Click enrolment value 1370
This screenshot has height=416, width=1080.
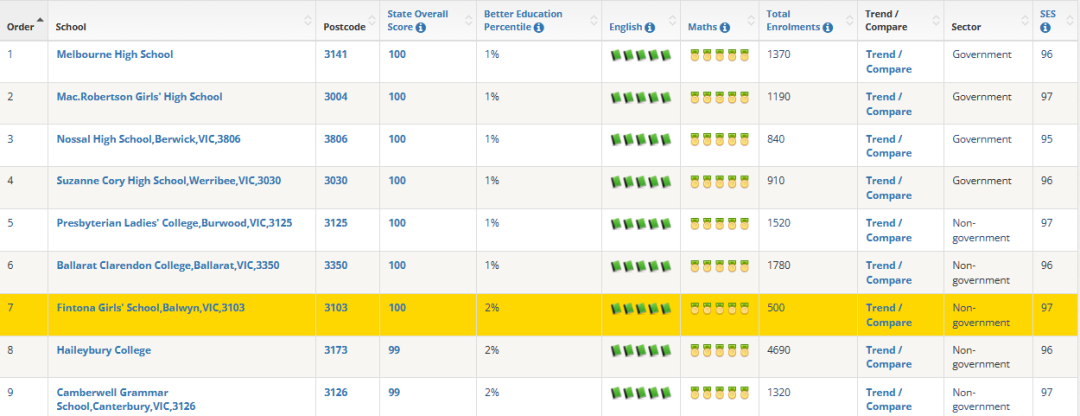coord(778,54)
